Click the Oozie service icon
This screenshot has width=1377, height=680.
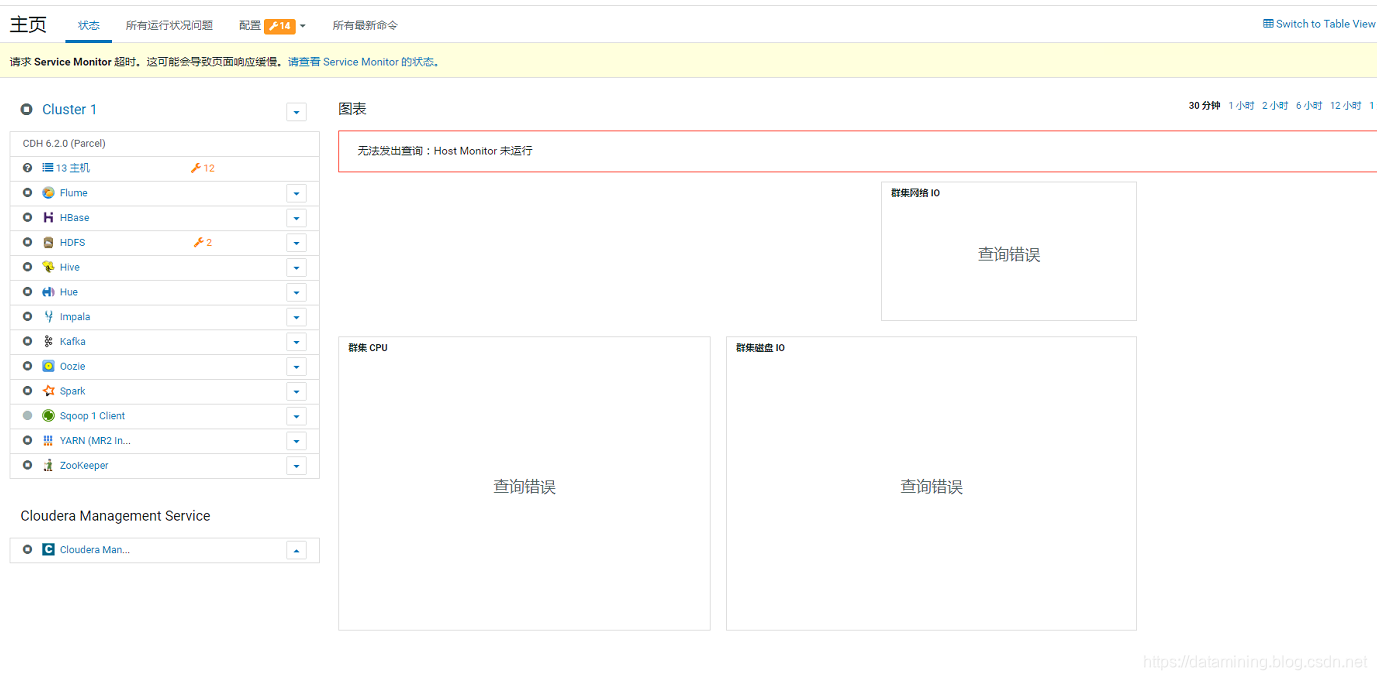tap(48, 366)
